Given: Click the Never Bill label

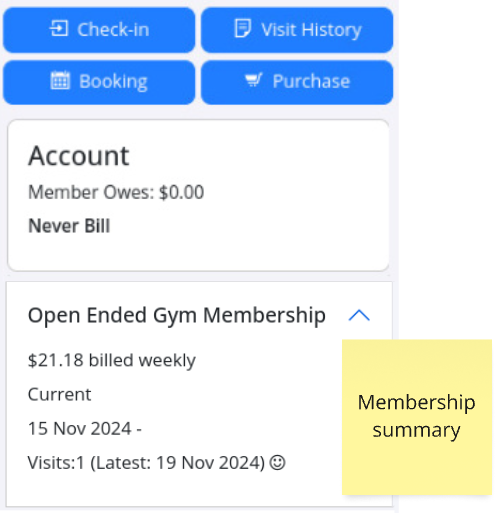Looking at the screenshot, I should pyautogui.click(x=69, y=226).
